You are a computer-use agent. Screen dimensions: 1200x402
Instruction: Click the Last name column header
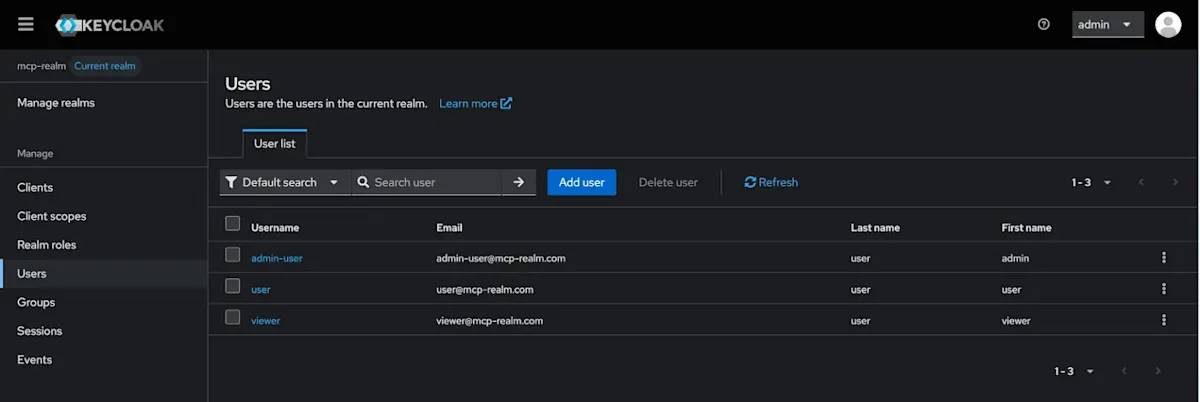[x=875, y=227]
